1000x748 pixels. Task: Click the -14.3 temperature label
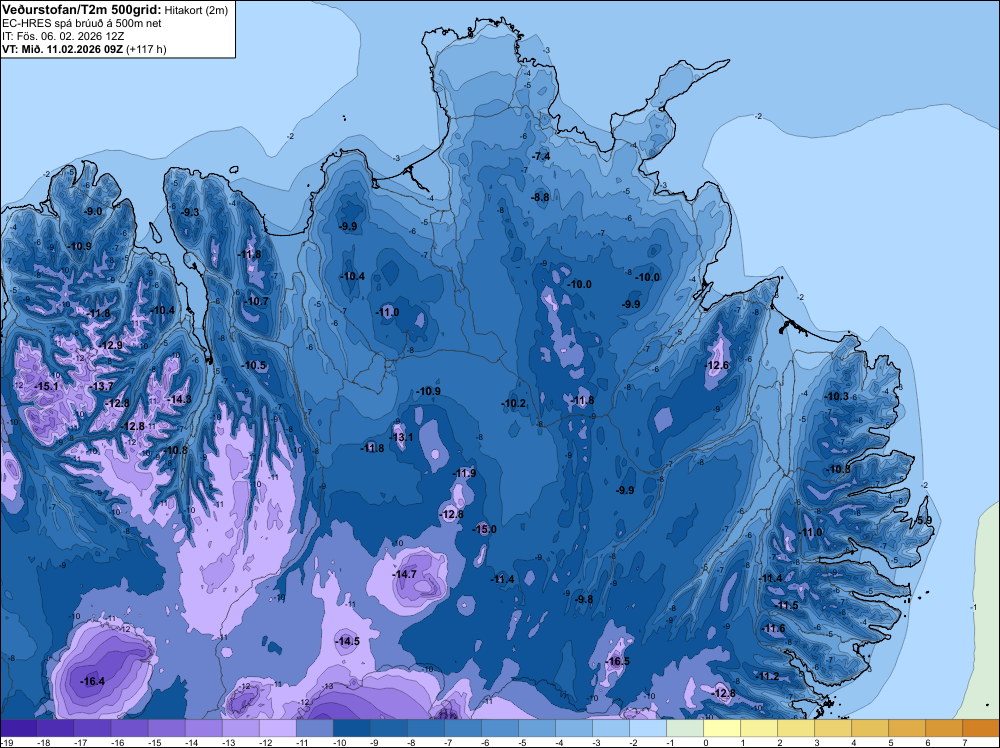[179, 399]
